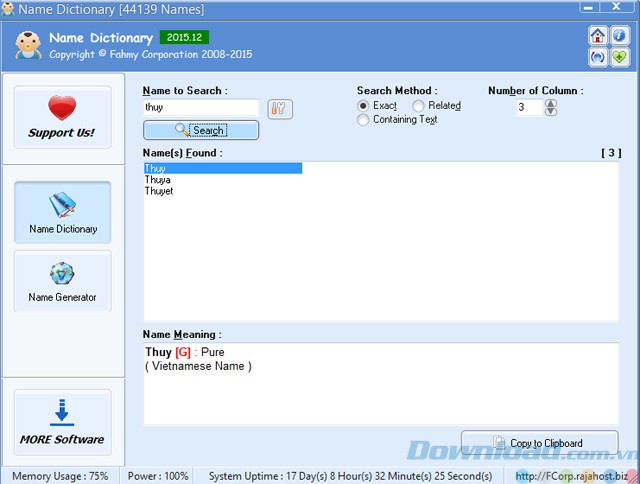The image size is (640, 484).
Task: Click the Name to Search text field
Action: 200,108
